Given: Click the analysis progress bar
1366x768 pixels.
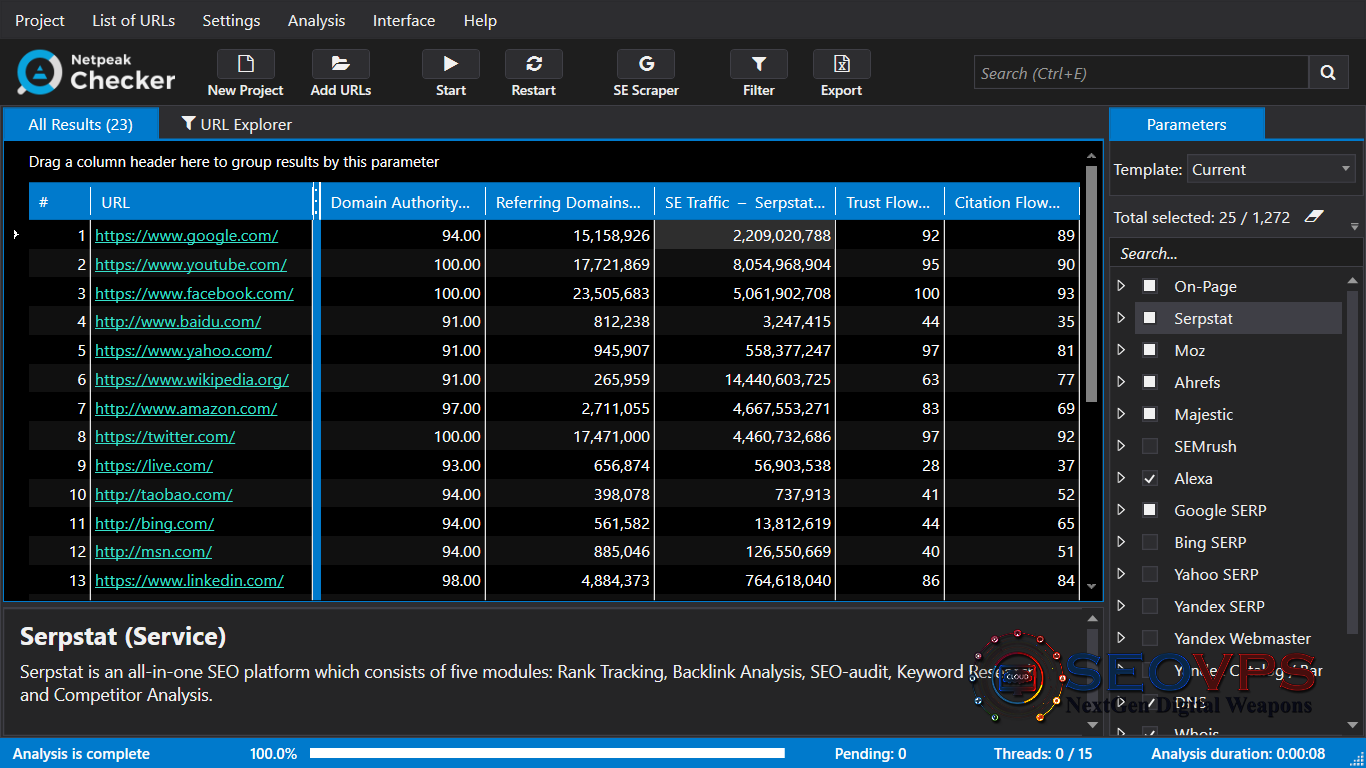Looking at the screenshot, I should coord(547,754).
